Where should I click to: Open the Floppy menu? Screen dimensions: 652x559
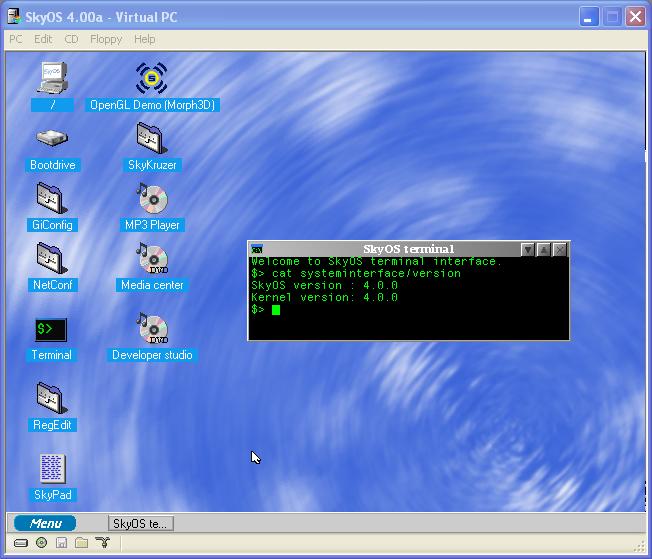pyautogui.click(x=106, y=39)
